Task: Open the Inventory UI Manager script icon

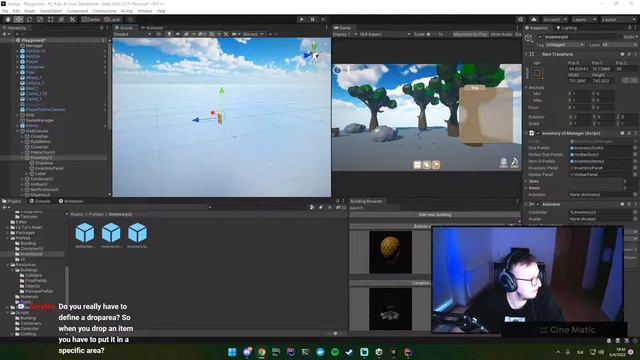Action: [x=532, y=133]
